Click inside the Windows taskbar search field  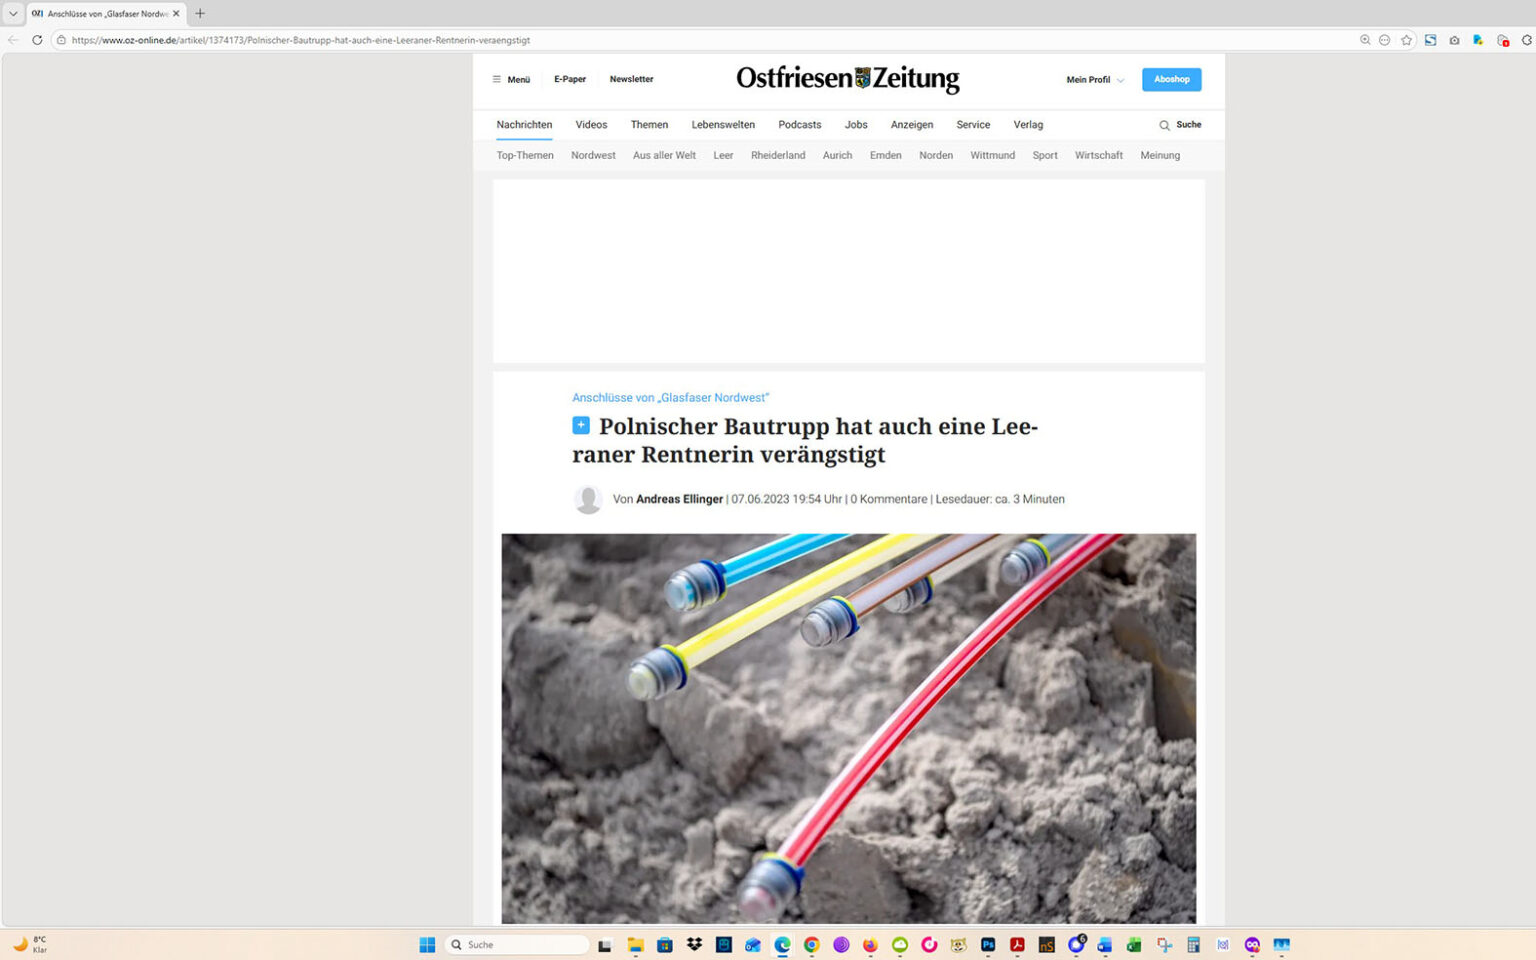tap(517, 944)
